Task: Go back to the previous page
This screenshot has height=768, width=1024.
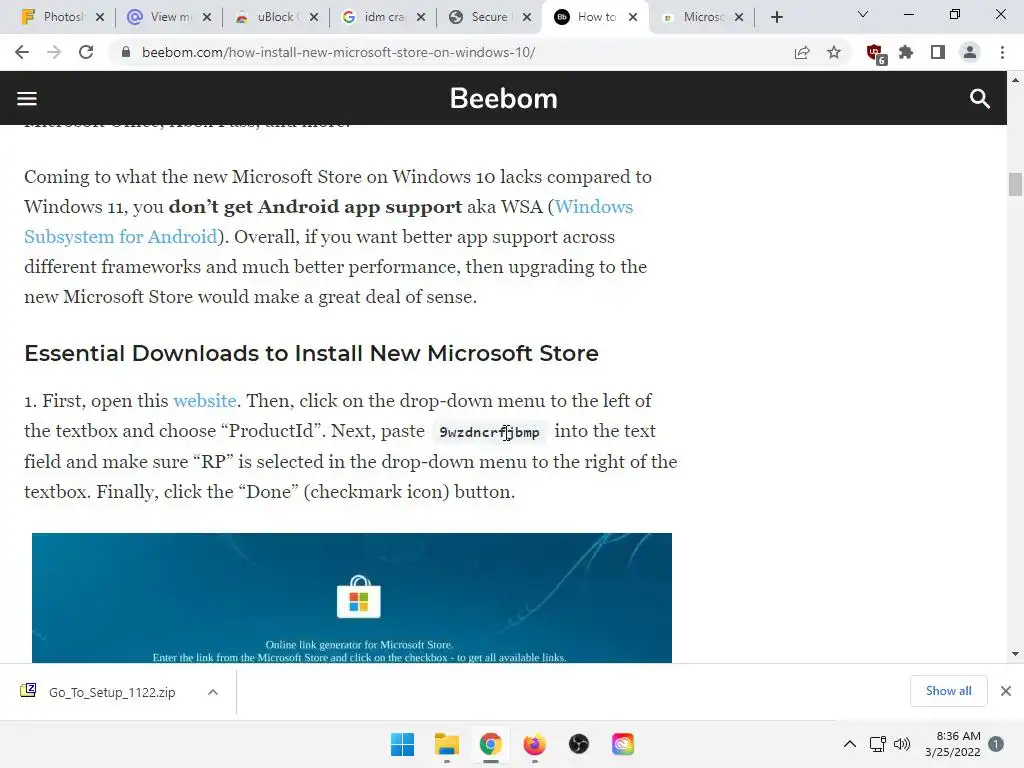Action: click(22, 52)
